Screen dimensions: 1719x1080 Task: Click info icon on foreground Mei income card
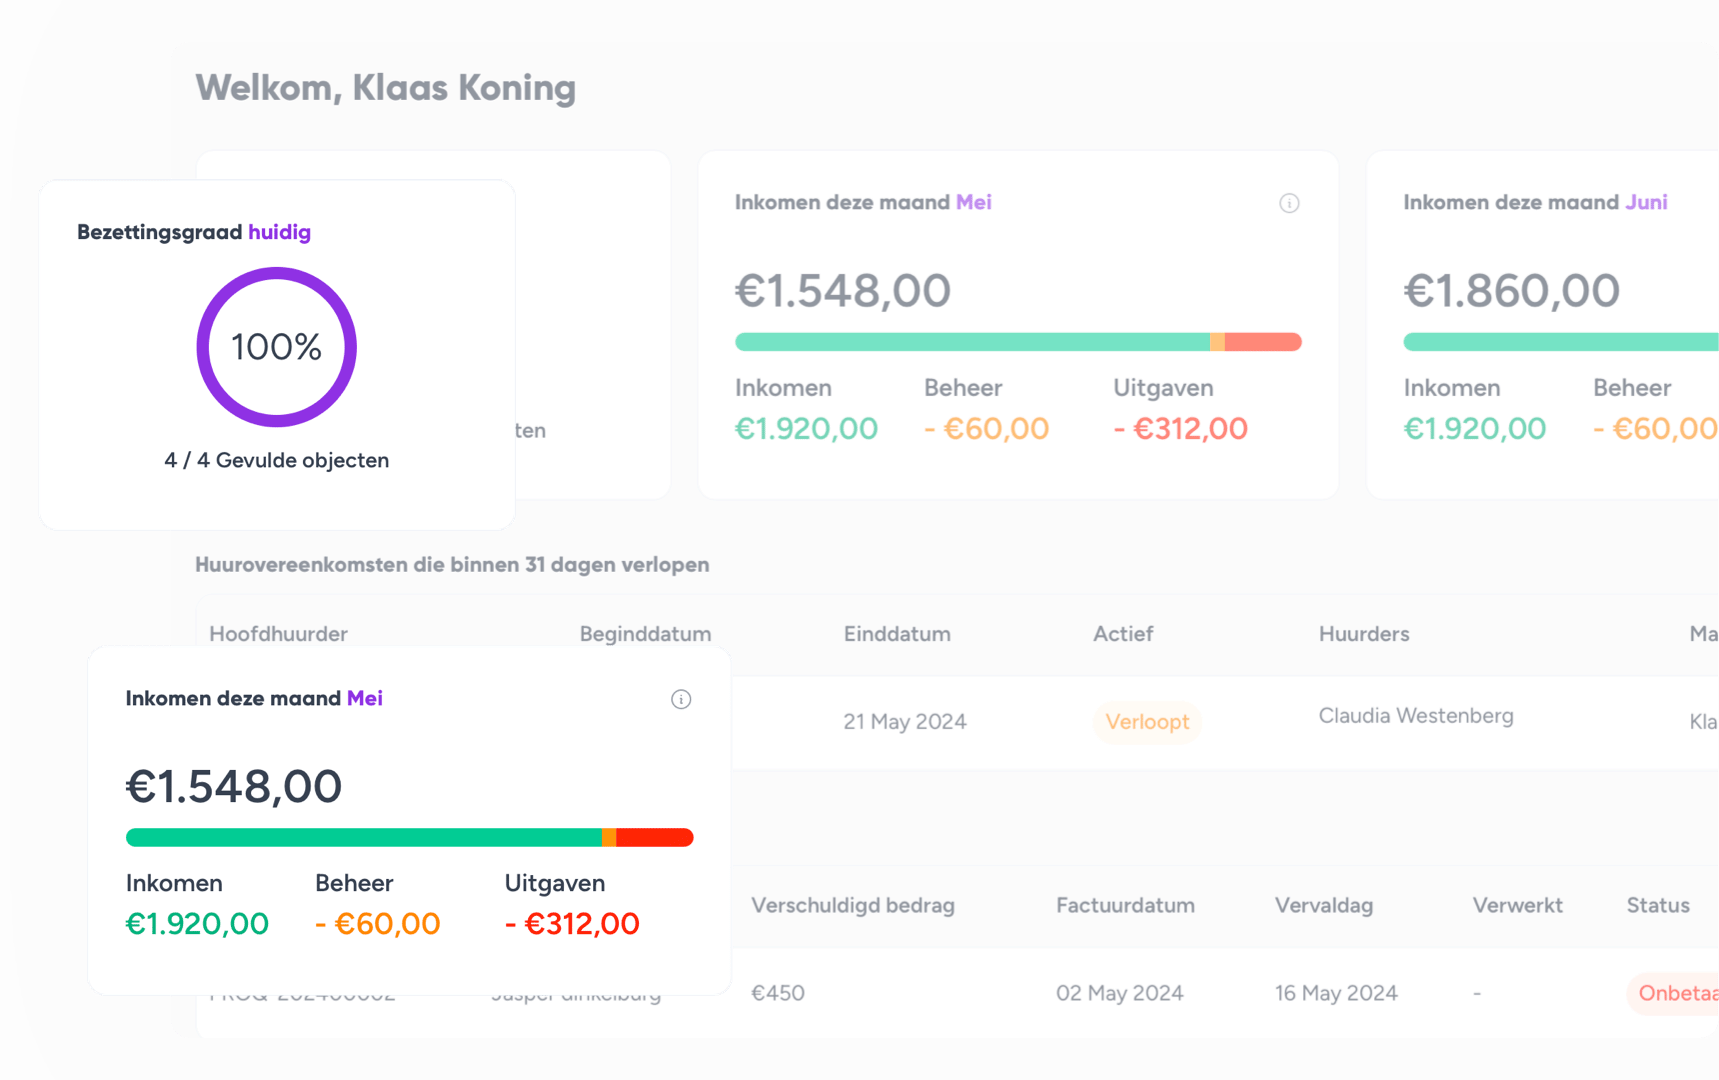681,699
